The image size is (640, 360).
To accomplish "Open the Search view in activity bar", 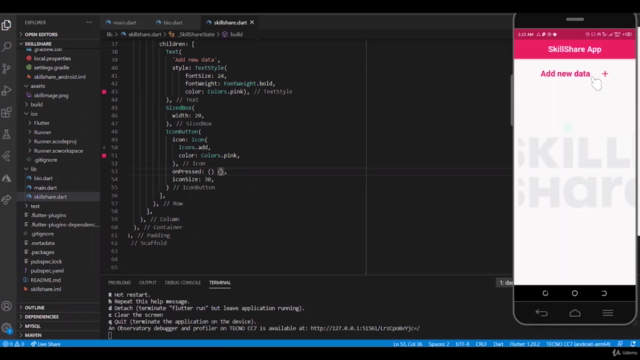I will (7, 47).
